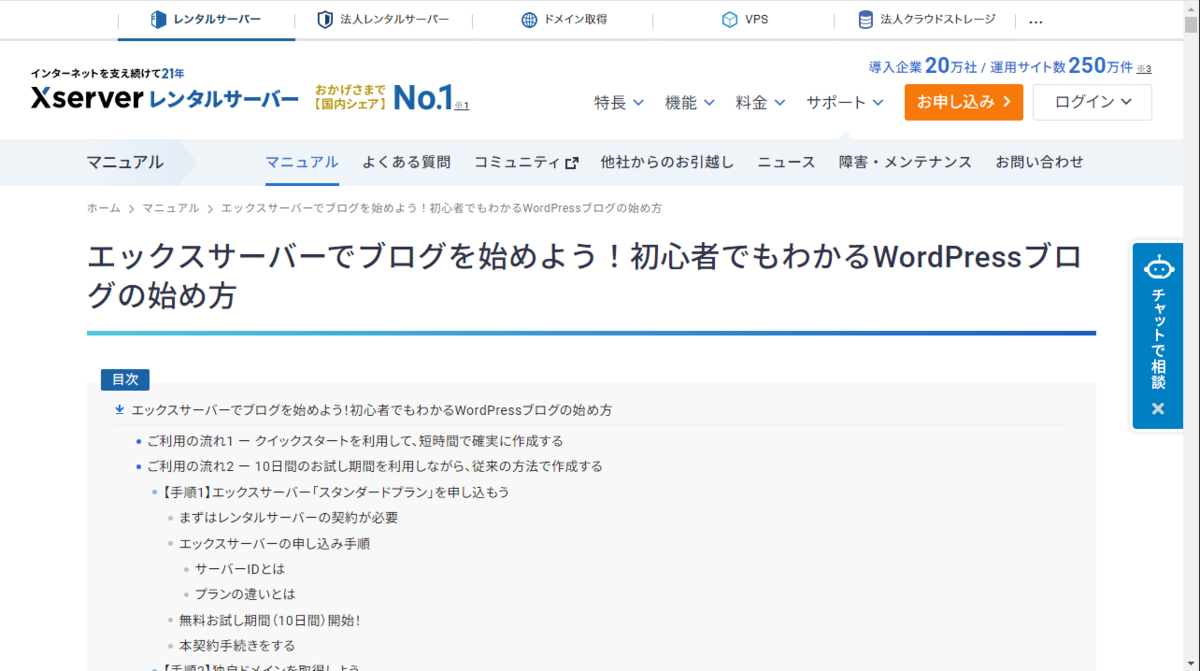Select the 障害・メンテナンス tab
This screenshot has width=1200, height=671.
tap(905, 162)
